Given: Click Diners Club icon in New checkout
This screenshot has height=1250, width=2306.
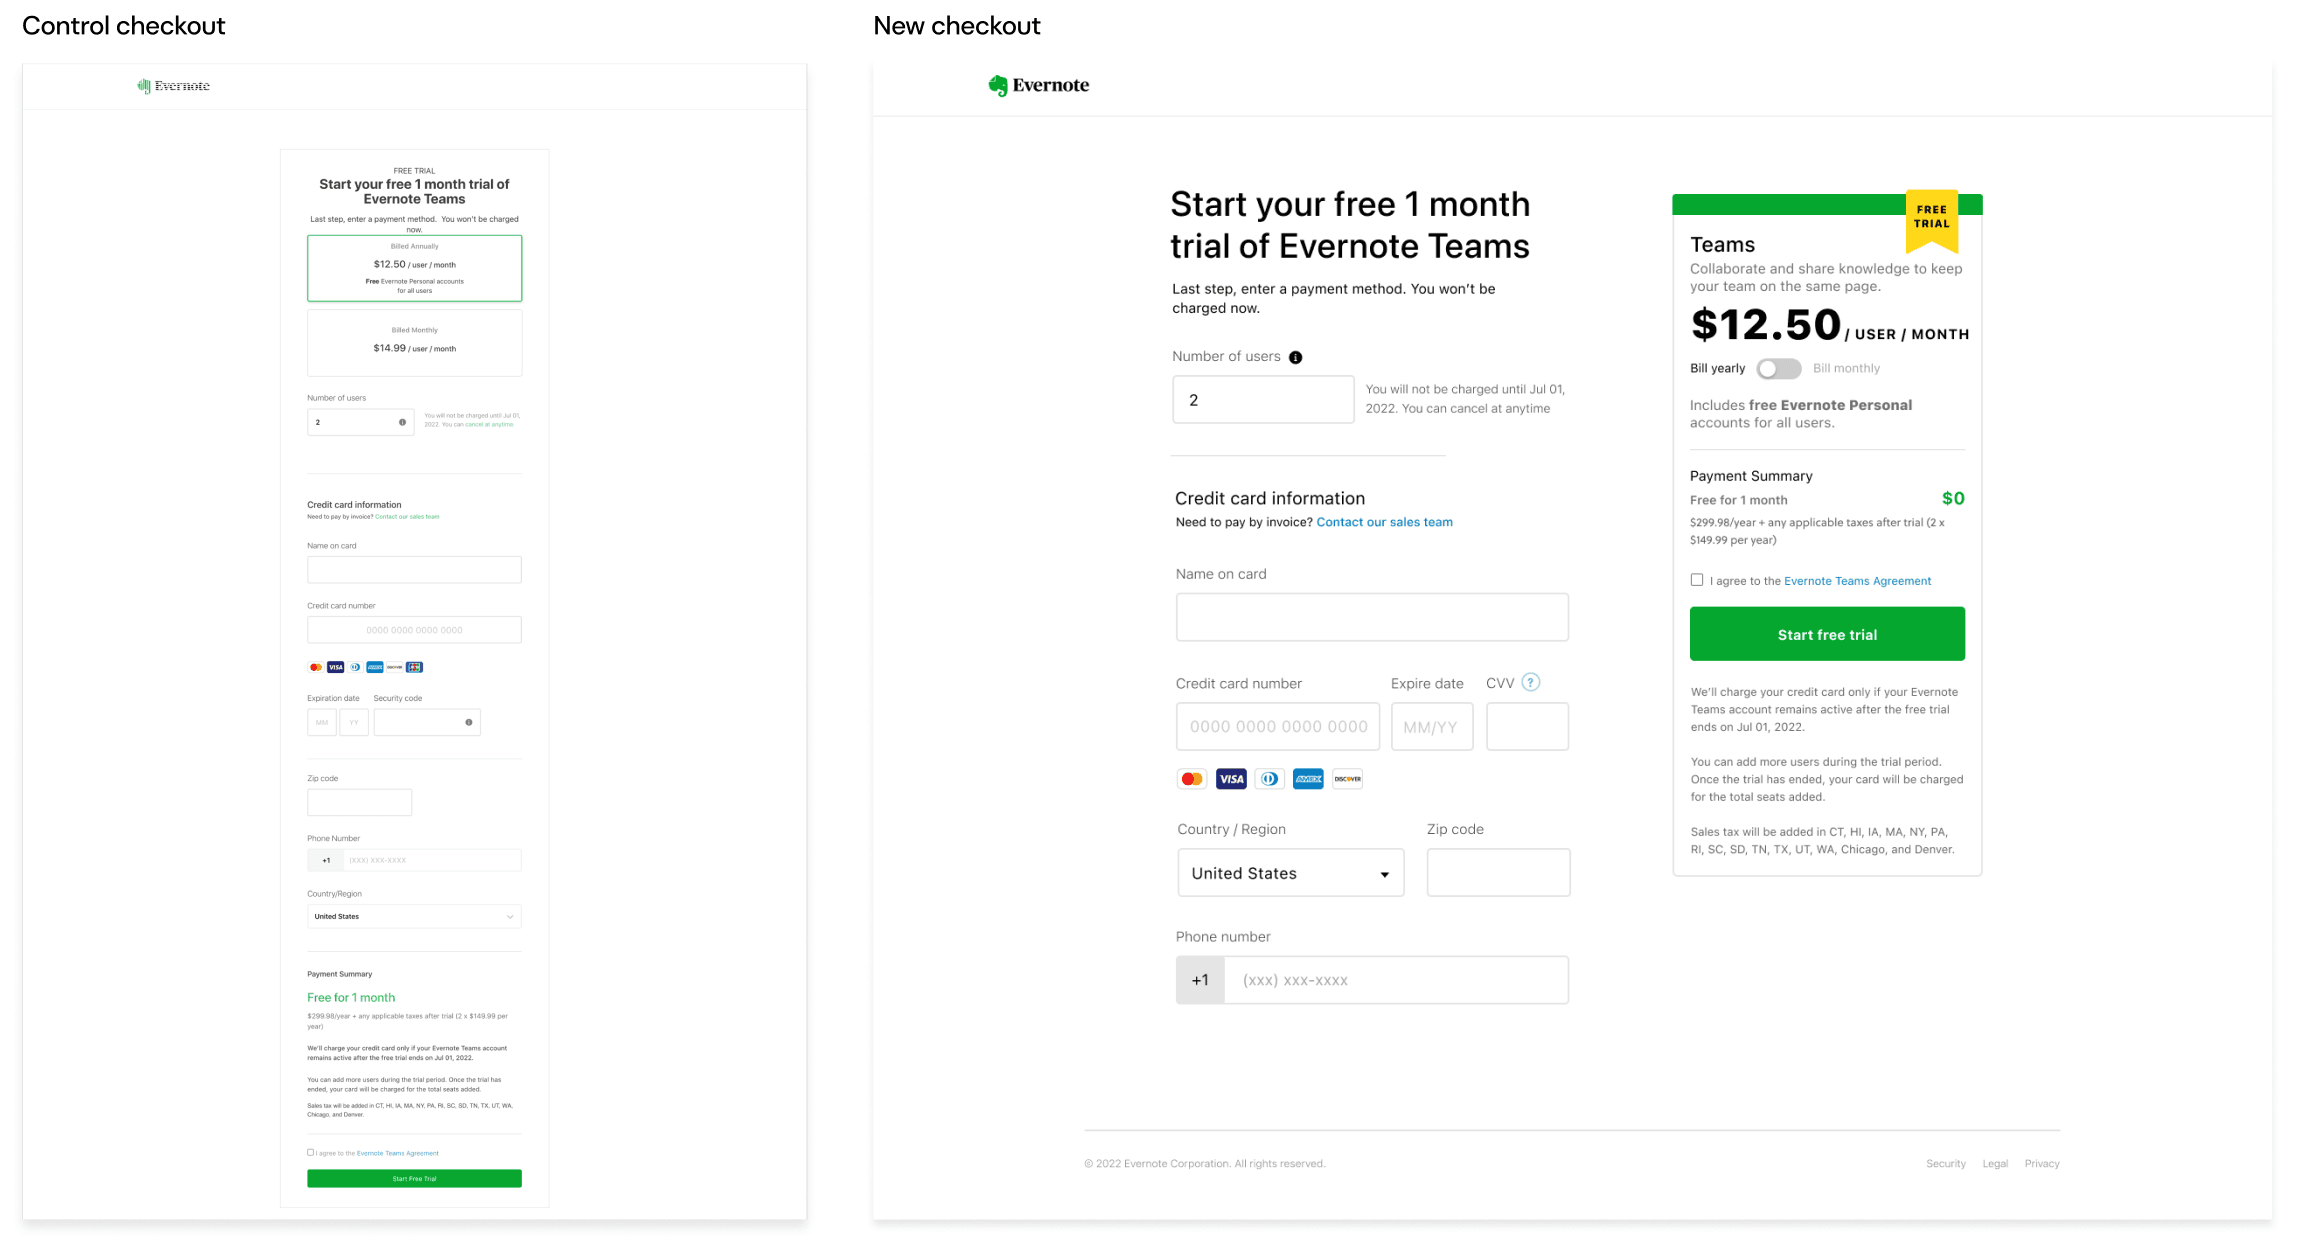Looking at the screenshot, I should point(1269,779).
